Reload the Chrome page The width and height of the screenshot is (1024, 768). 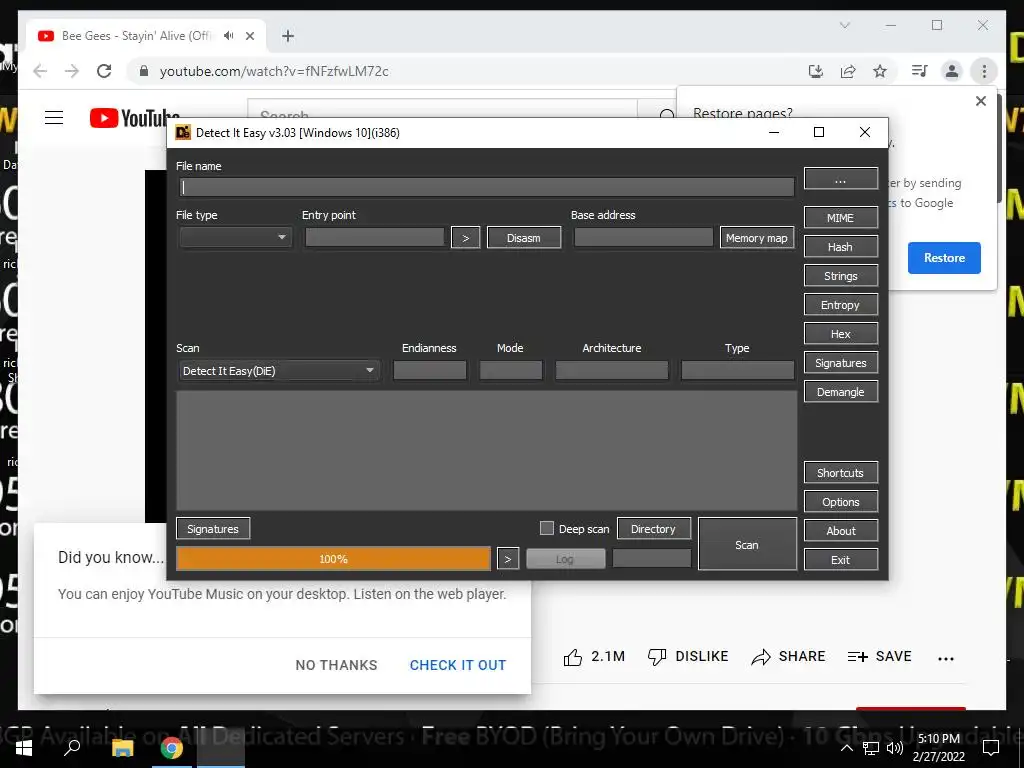104,71
